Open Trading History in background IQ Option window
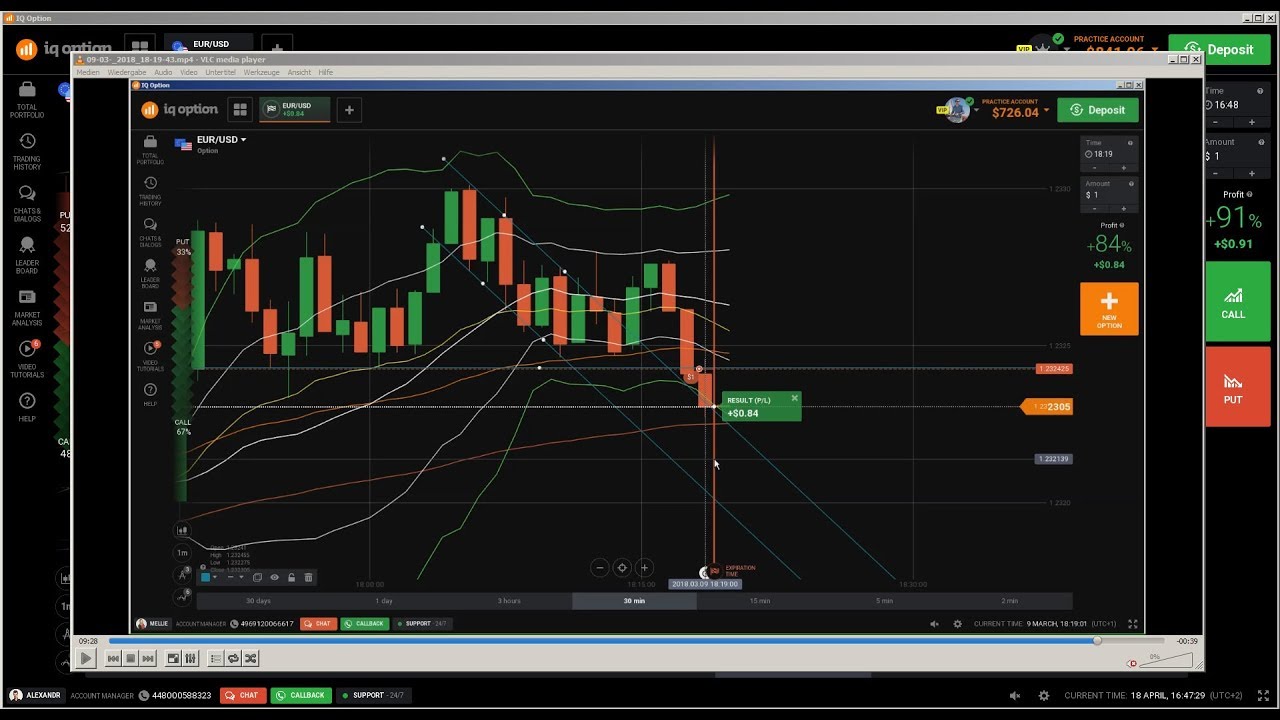This screenshot has width=1280, height=720. 27,152
